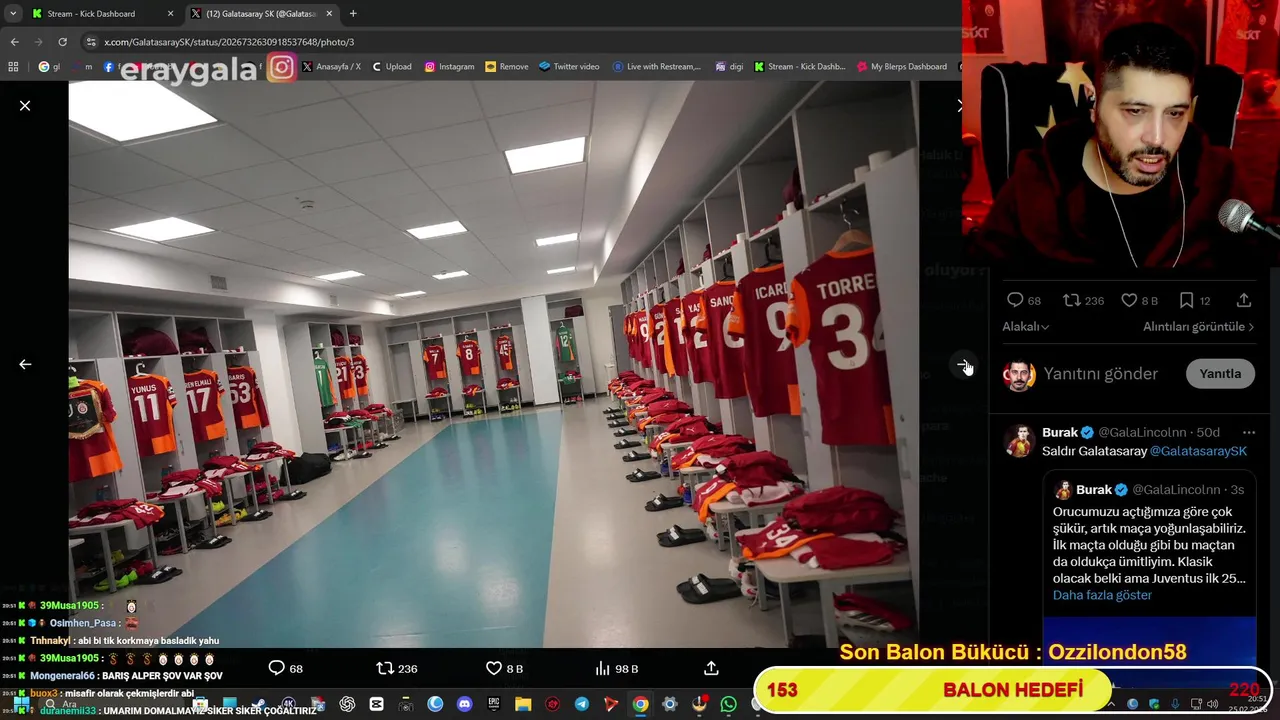
Task: Click the x.com address bar URL
Action: click(229, 42)
